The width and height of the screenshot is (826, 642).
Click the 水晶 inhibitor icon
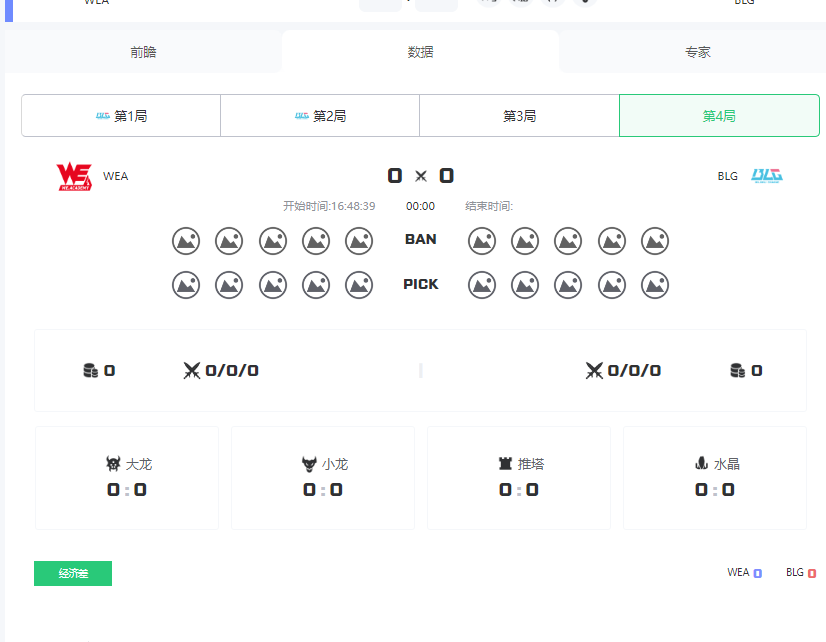(701, 463)
